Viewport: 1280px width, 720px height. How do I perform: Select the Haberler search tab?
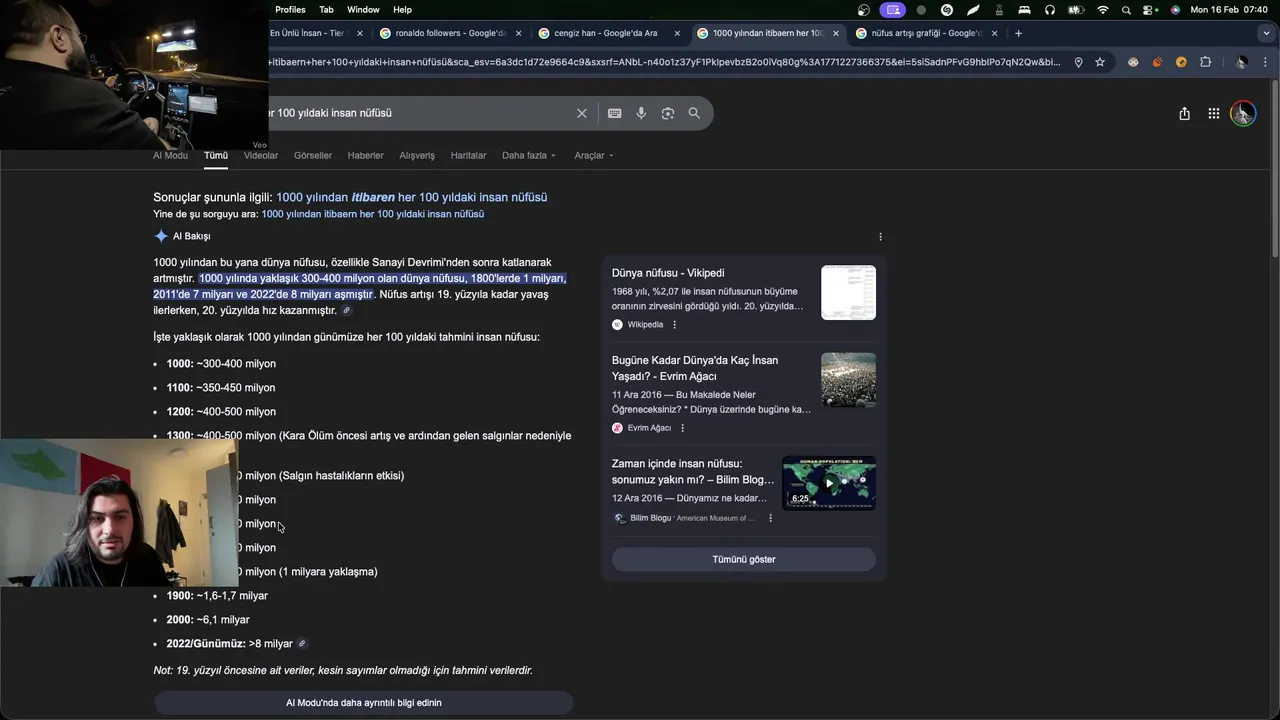(x=366, y=155)
